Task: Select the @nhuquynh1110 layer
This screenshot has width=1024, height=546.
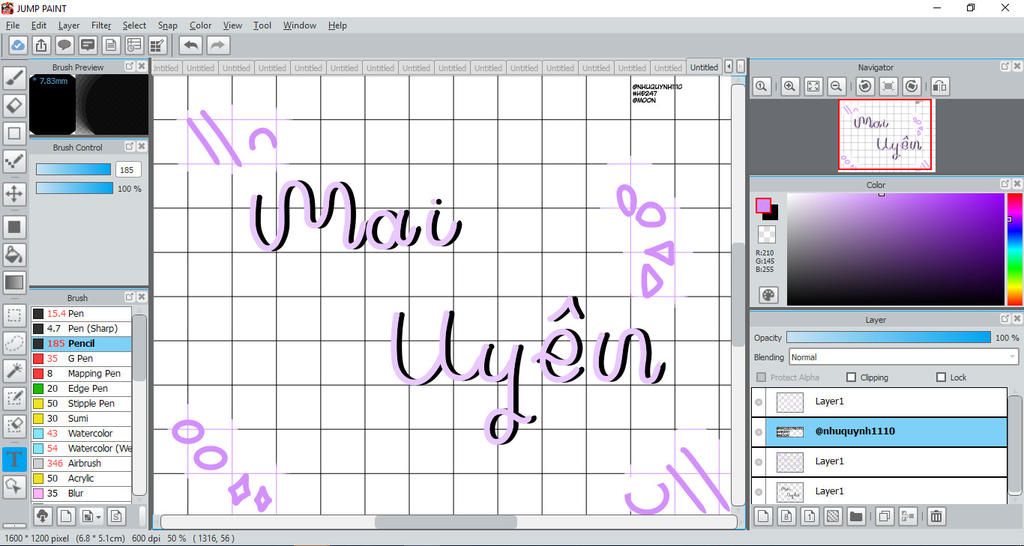Action: pos(886,432)
